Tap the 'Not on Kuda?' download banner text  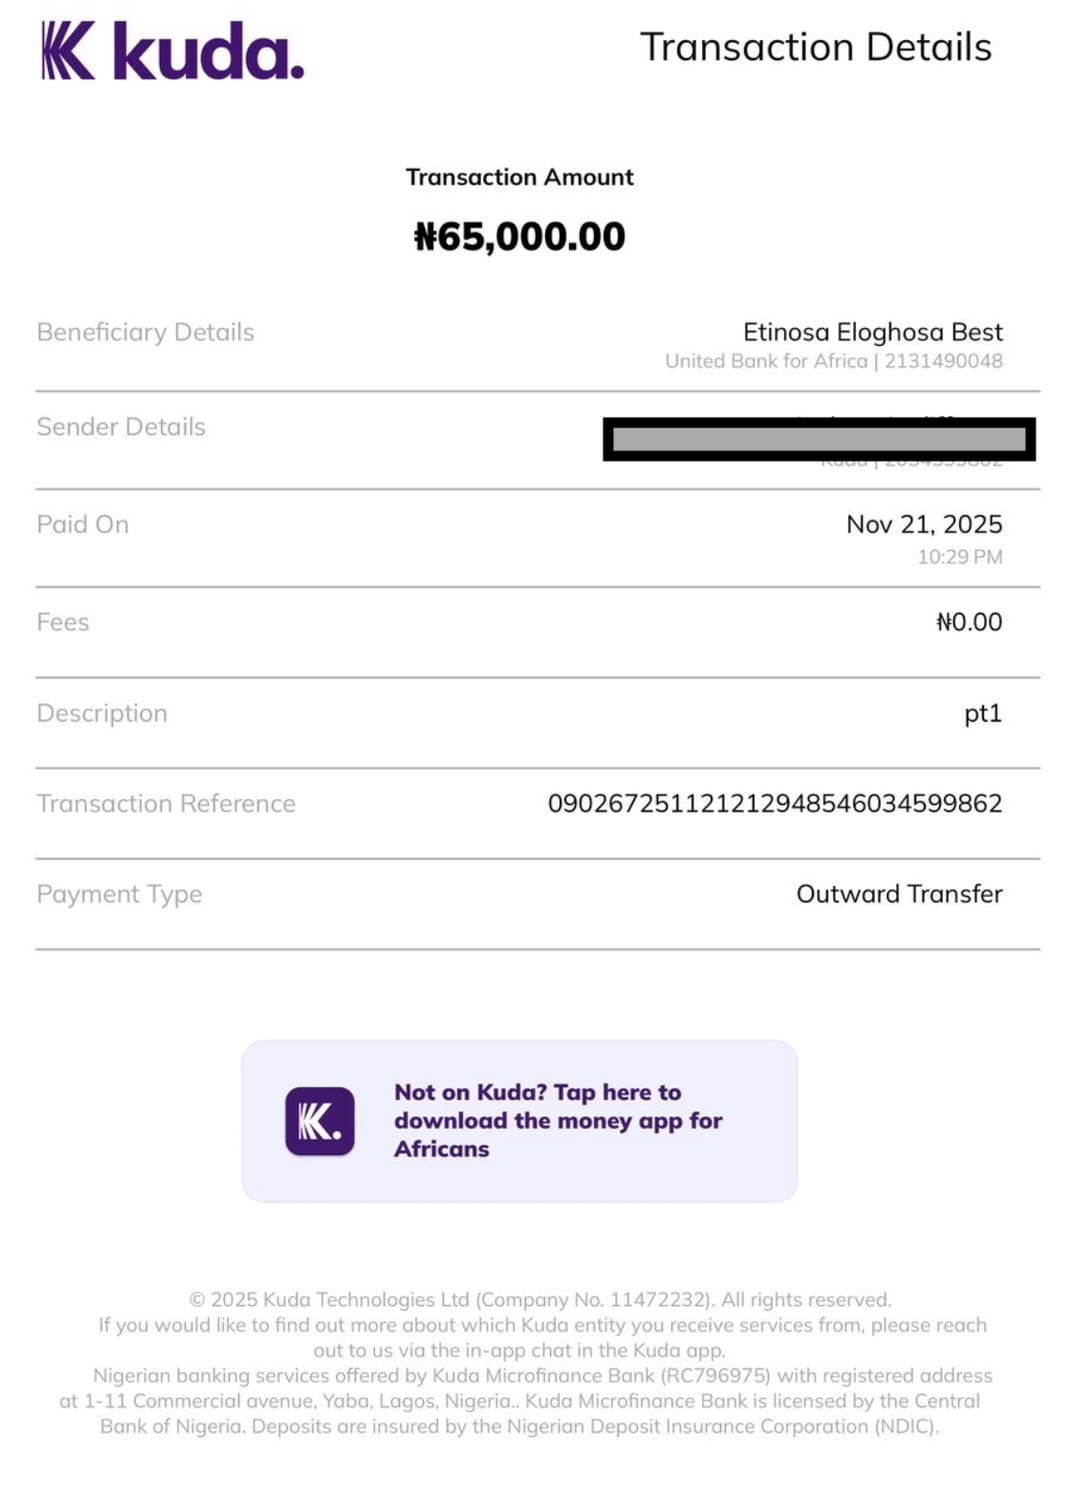(x=558, y=1121)
